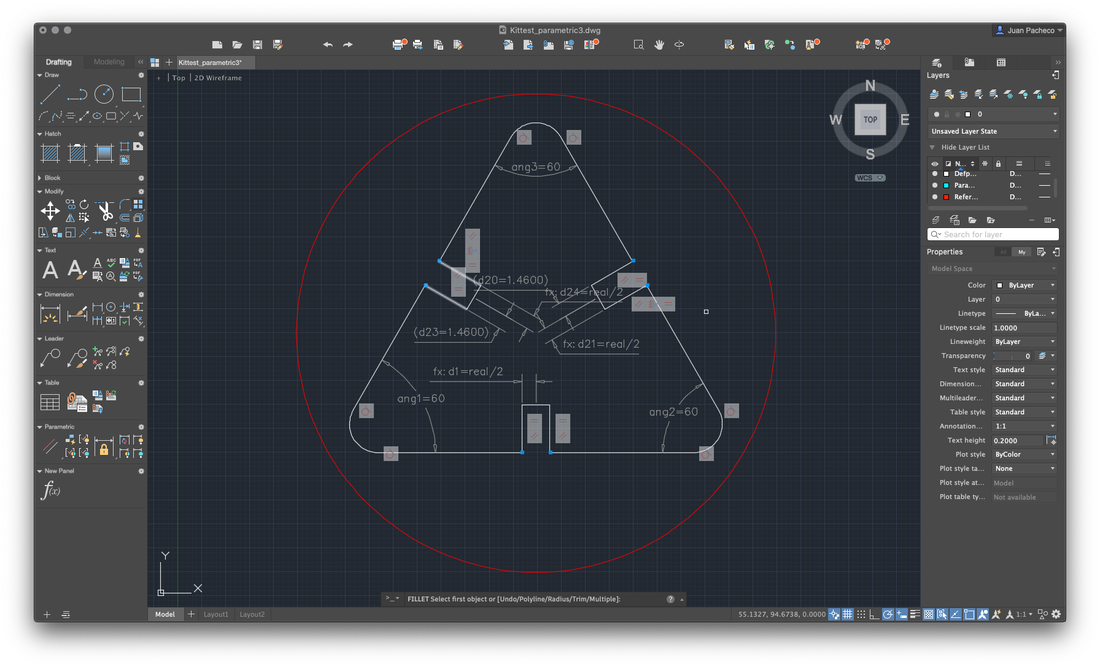Open the Juan Pacheco account menu
1100x667 pixels.
pos(1029,30)
